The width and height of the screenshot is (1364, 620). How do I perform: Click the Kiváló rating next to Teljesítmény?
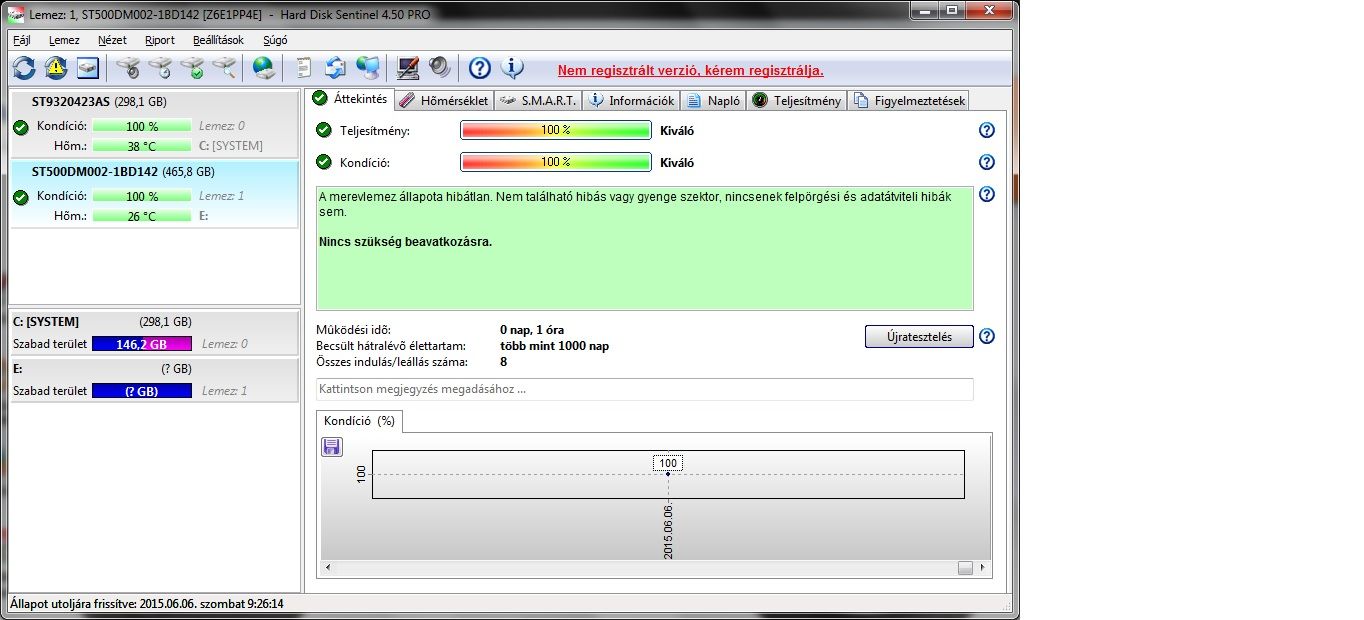677,130
